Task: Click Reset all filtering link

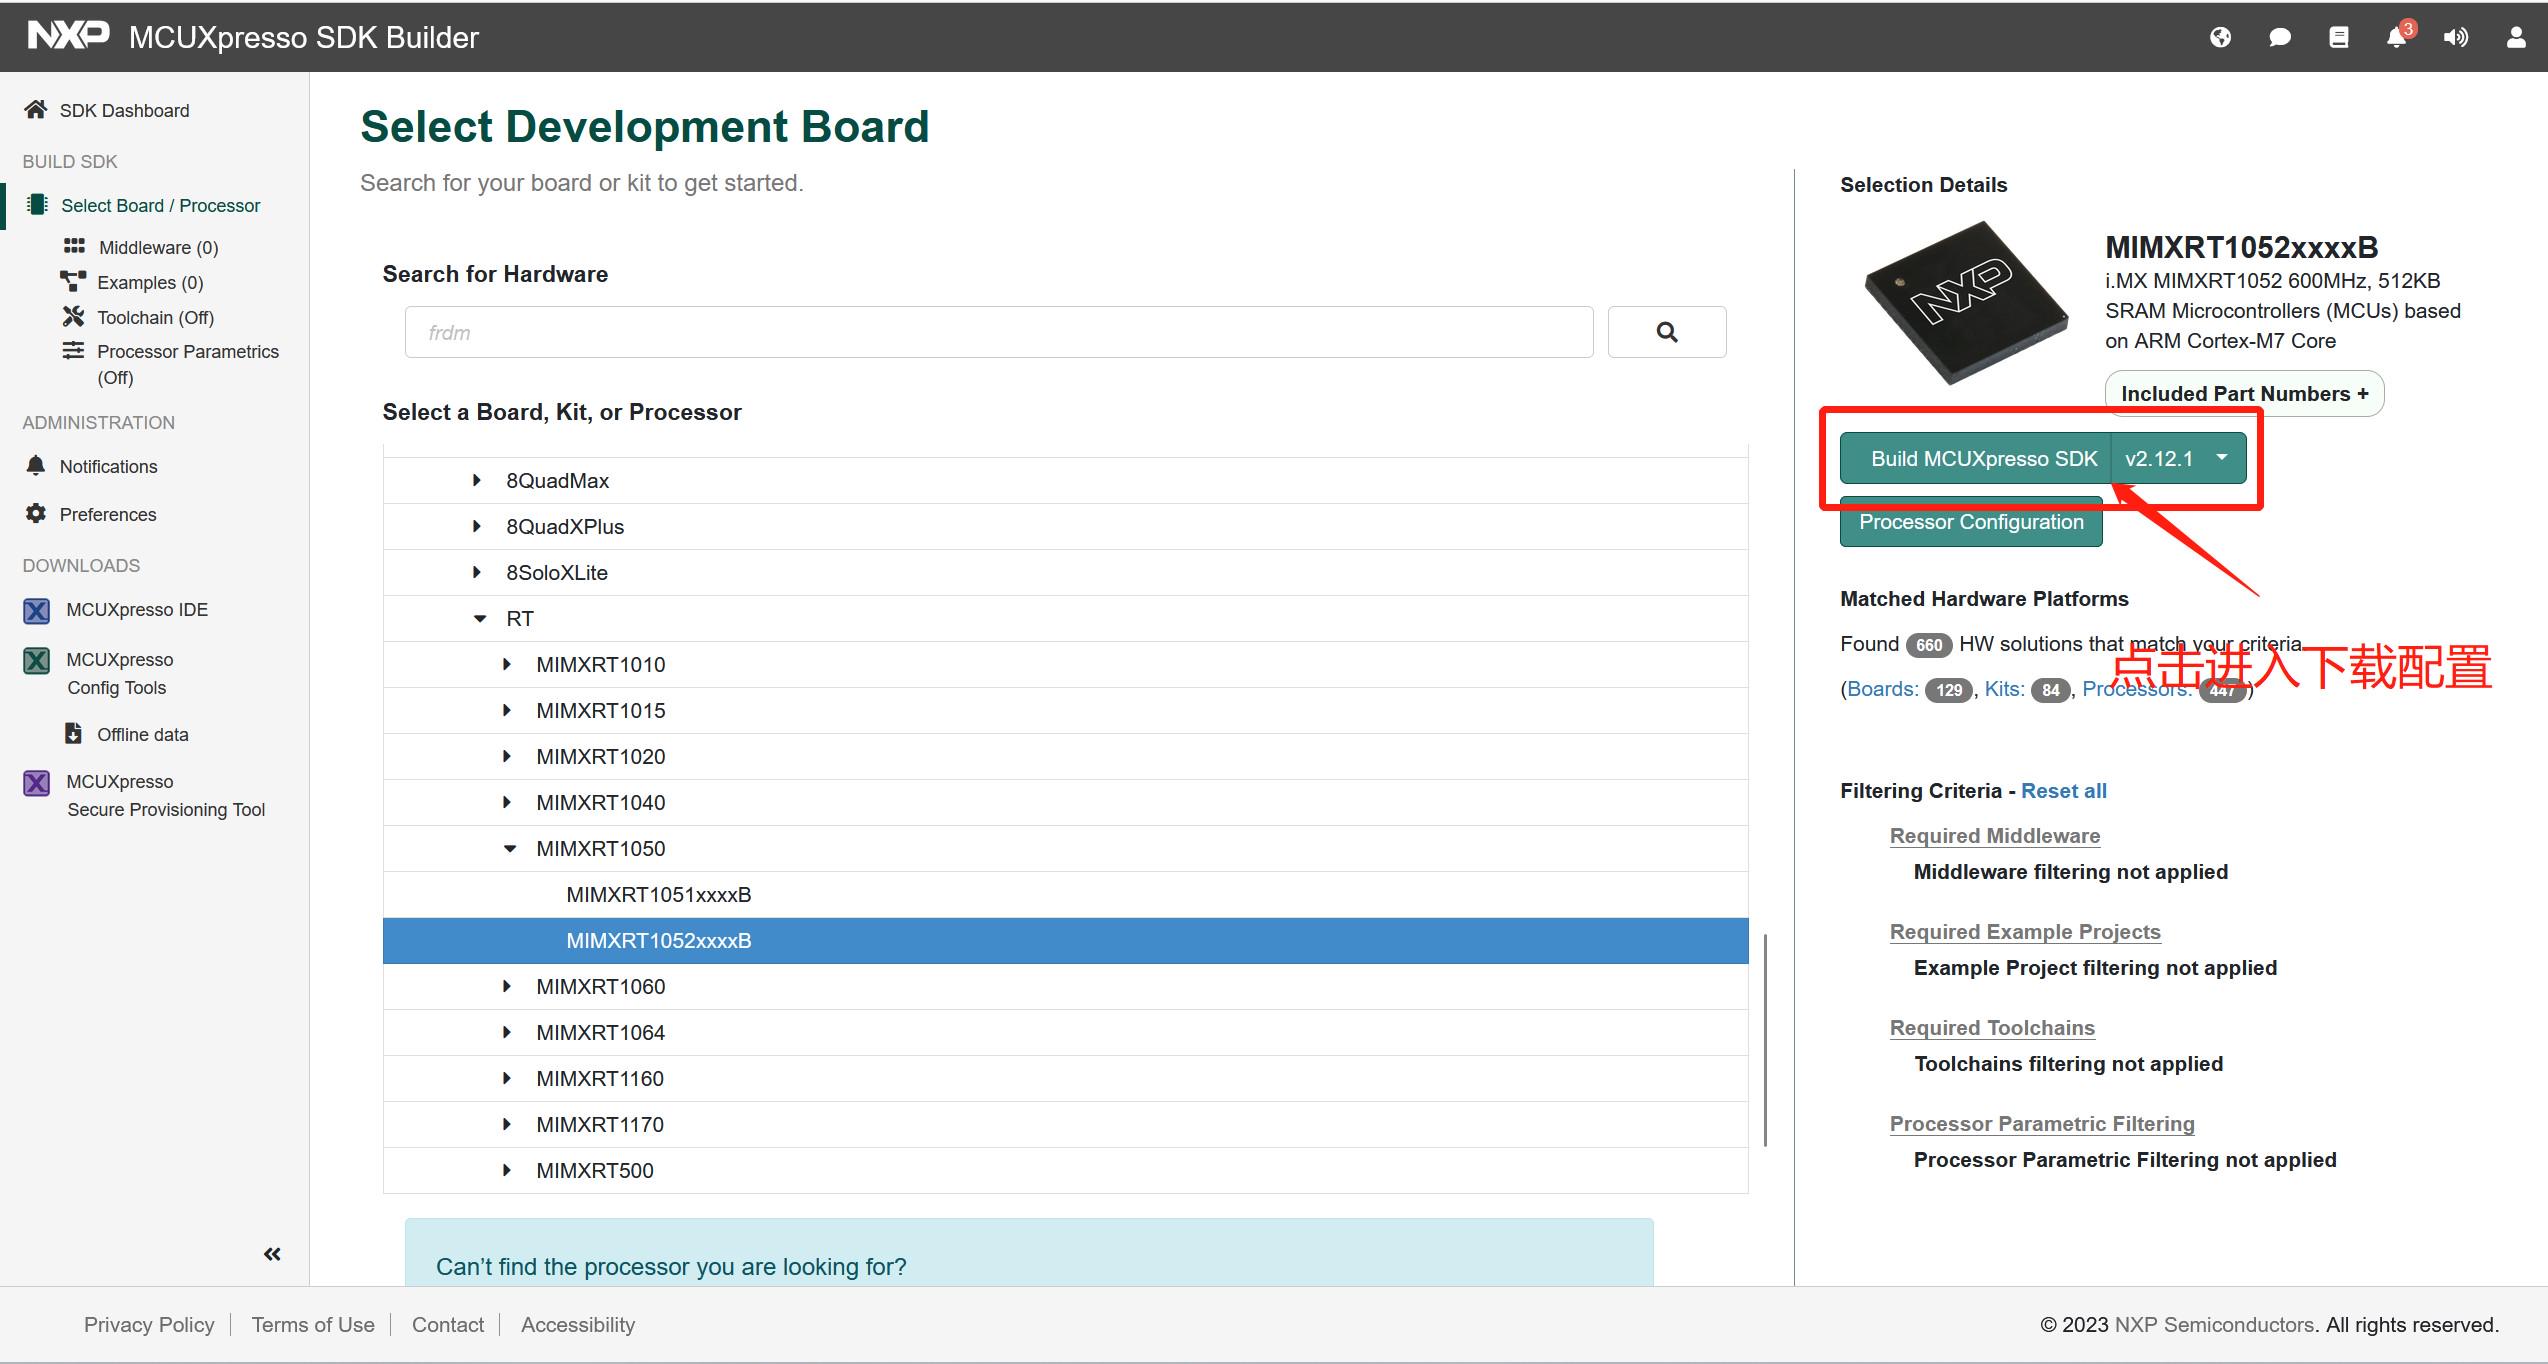Action: point(2063,791)
